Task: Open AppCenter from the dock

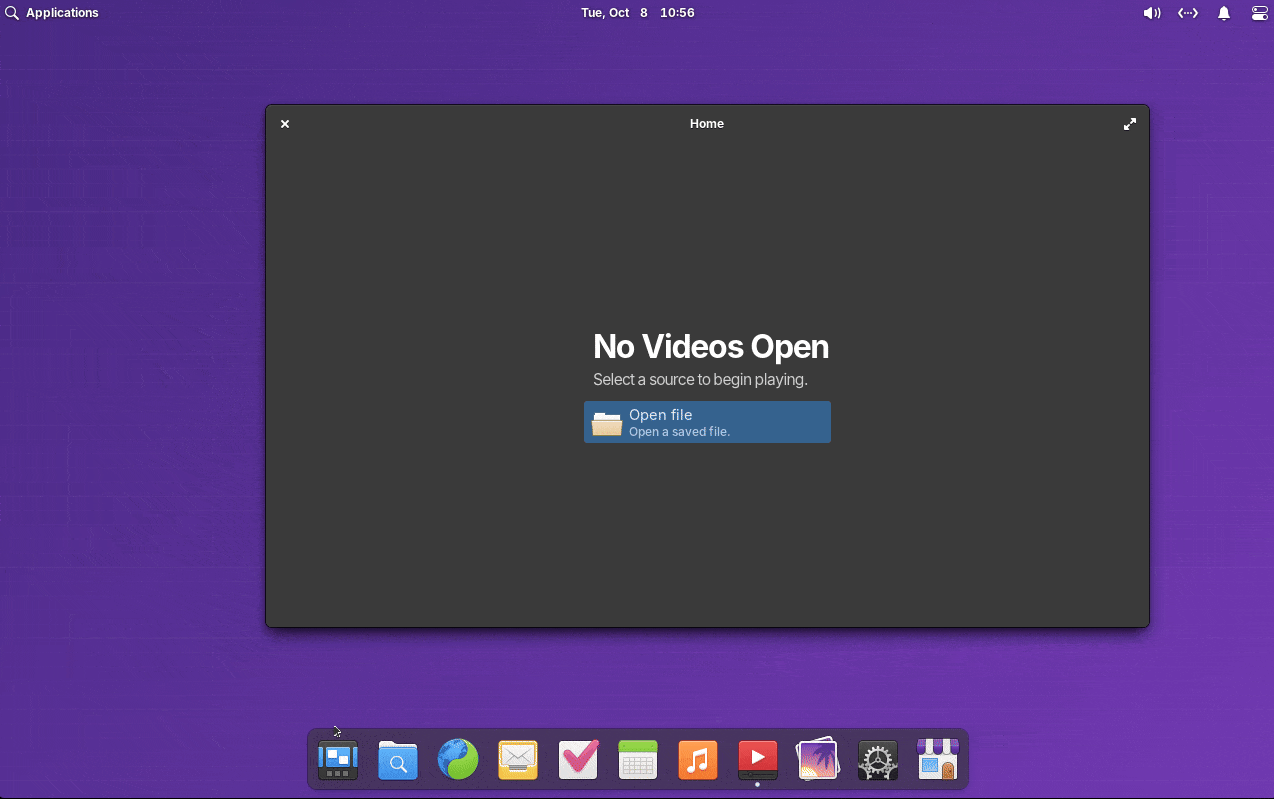Action: click(937, 759)
